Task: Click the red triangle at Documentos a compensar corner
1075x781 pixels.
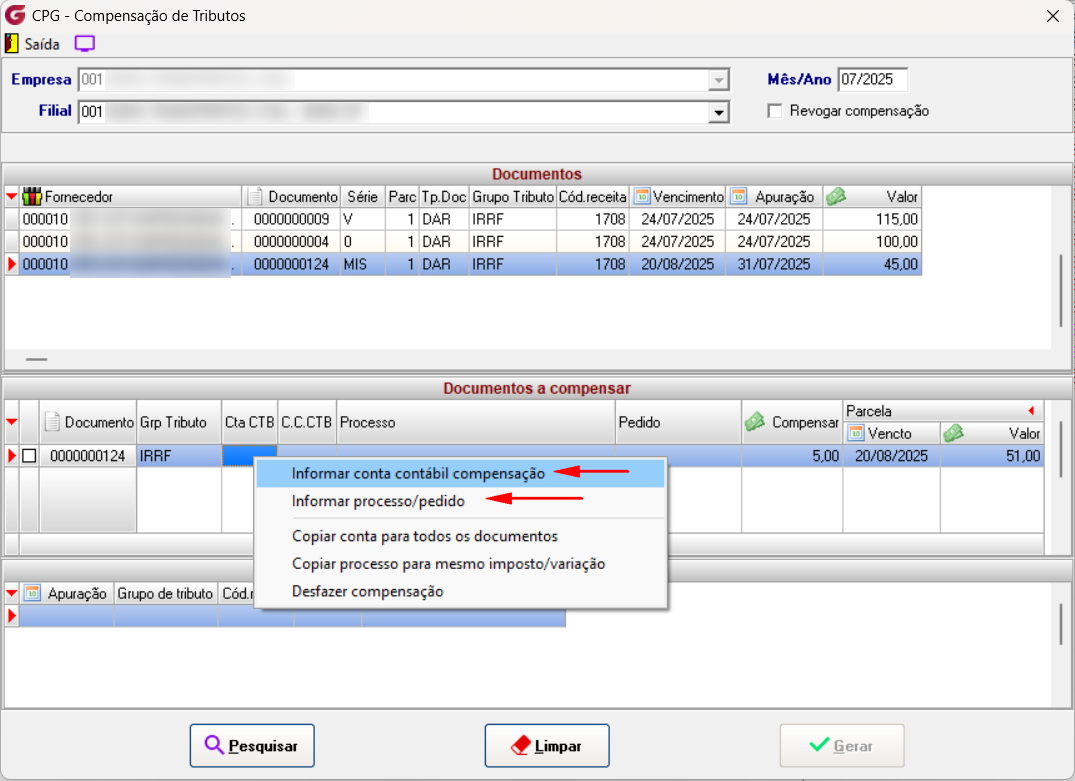Action: 11,422
